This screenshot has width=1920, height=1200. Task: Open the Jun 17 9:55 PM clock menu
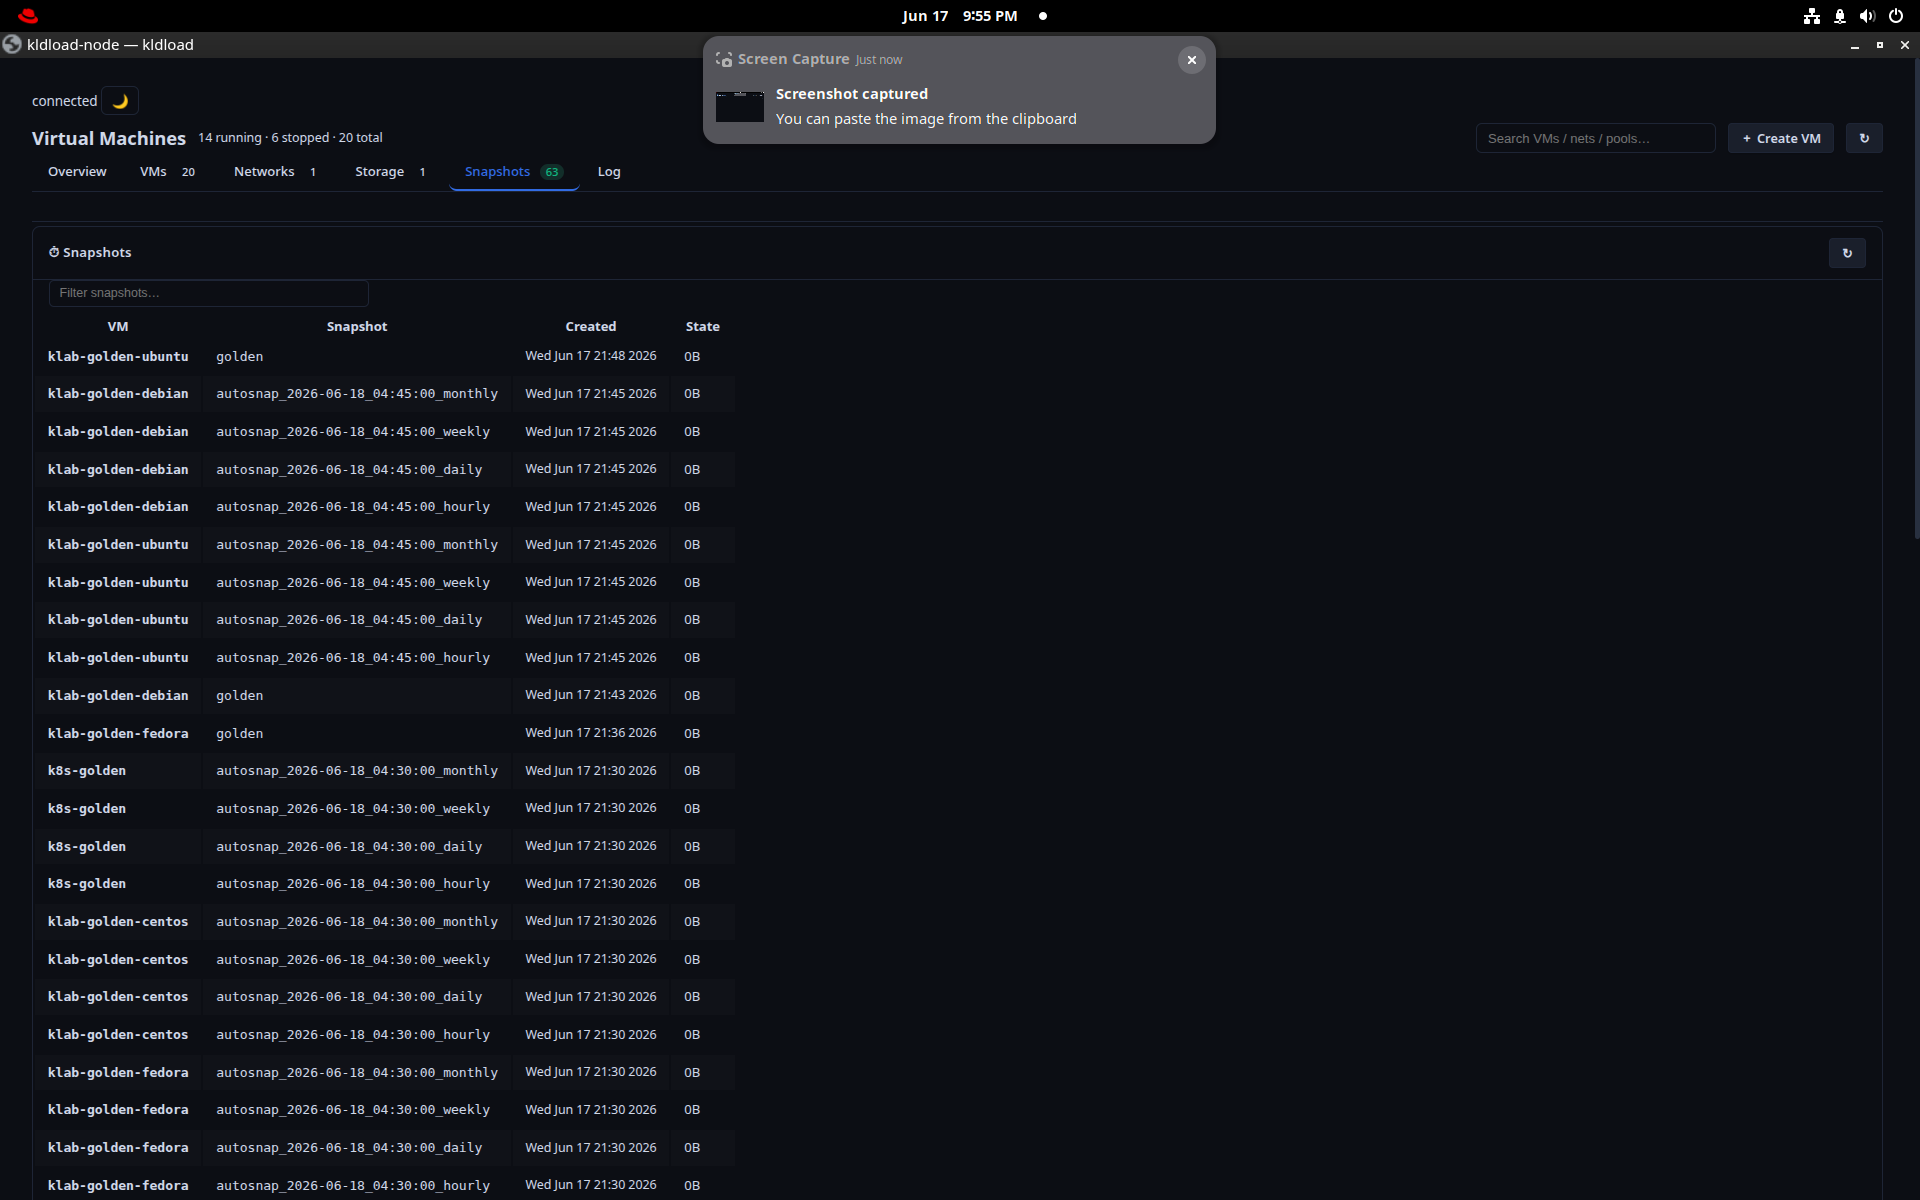point(959,16)
